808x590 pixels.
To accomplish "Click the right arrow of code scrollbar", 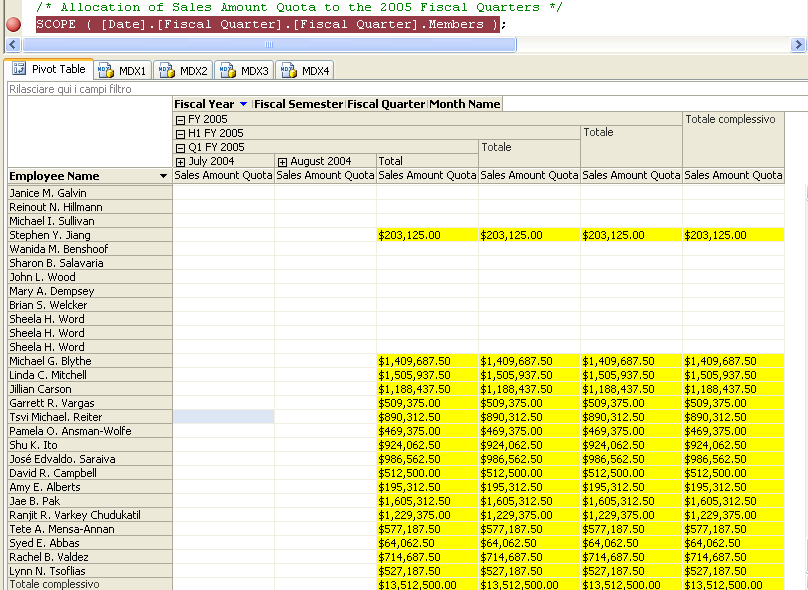I will [798, 44].
